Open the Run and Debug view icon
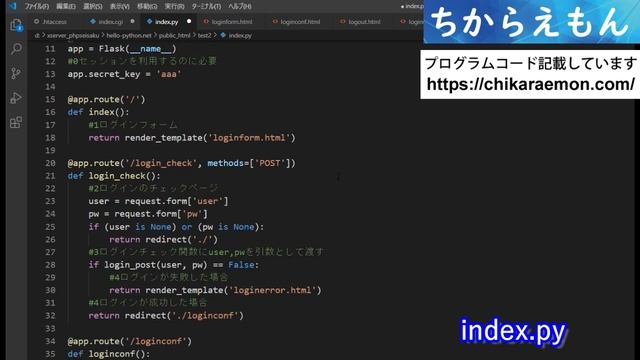Viewport: 640px width, 360px height. pyautogui.click(x=16, y=98)
